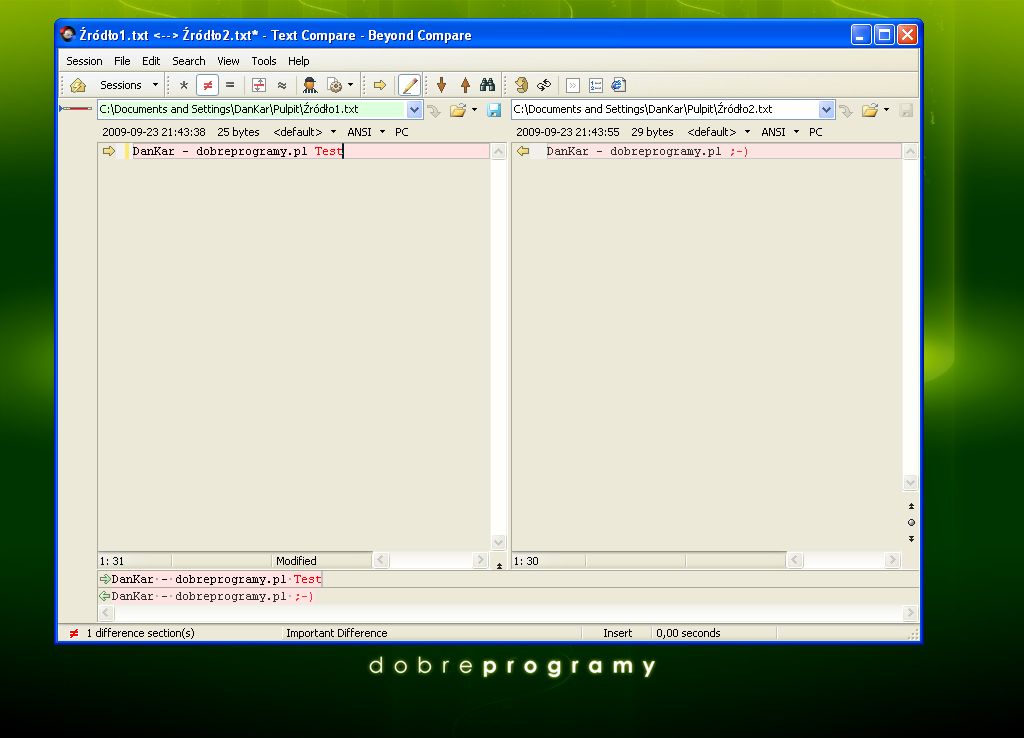
Task: Click right gutter copy-left arrow icon
Action: [522, 151]
